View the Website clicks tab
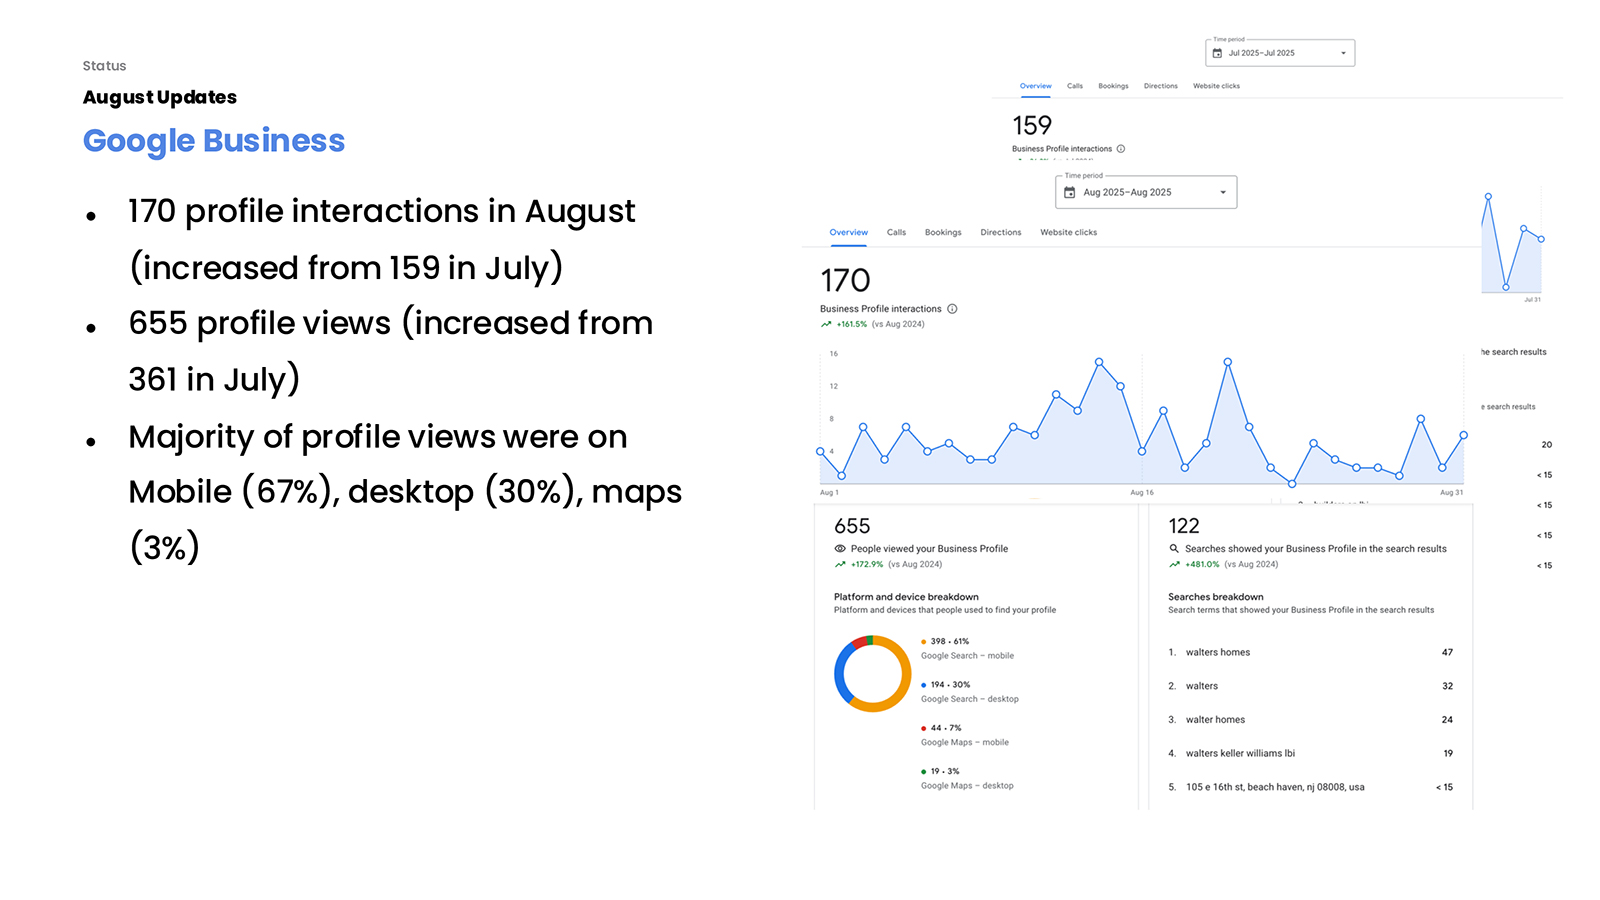Image resolution: width=1600 pixels, height=900 pixels. (x=1068, y=232)
